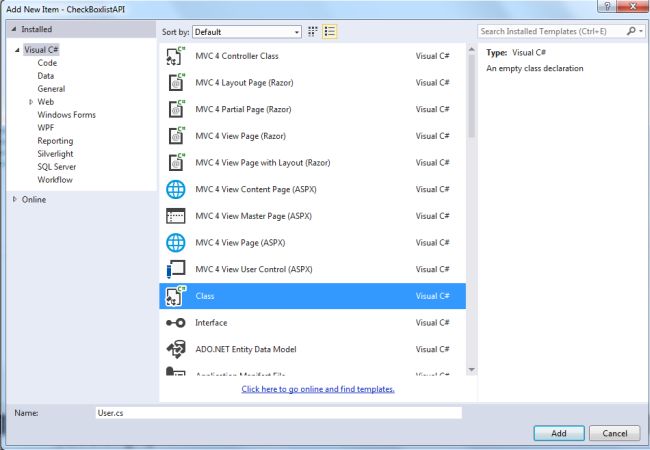Click the MVC 4 View Master Page icon
Screen dimensions: 650x450
tap(176, 216)
